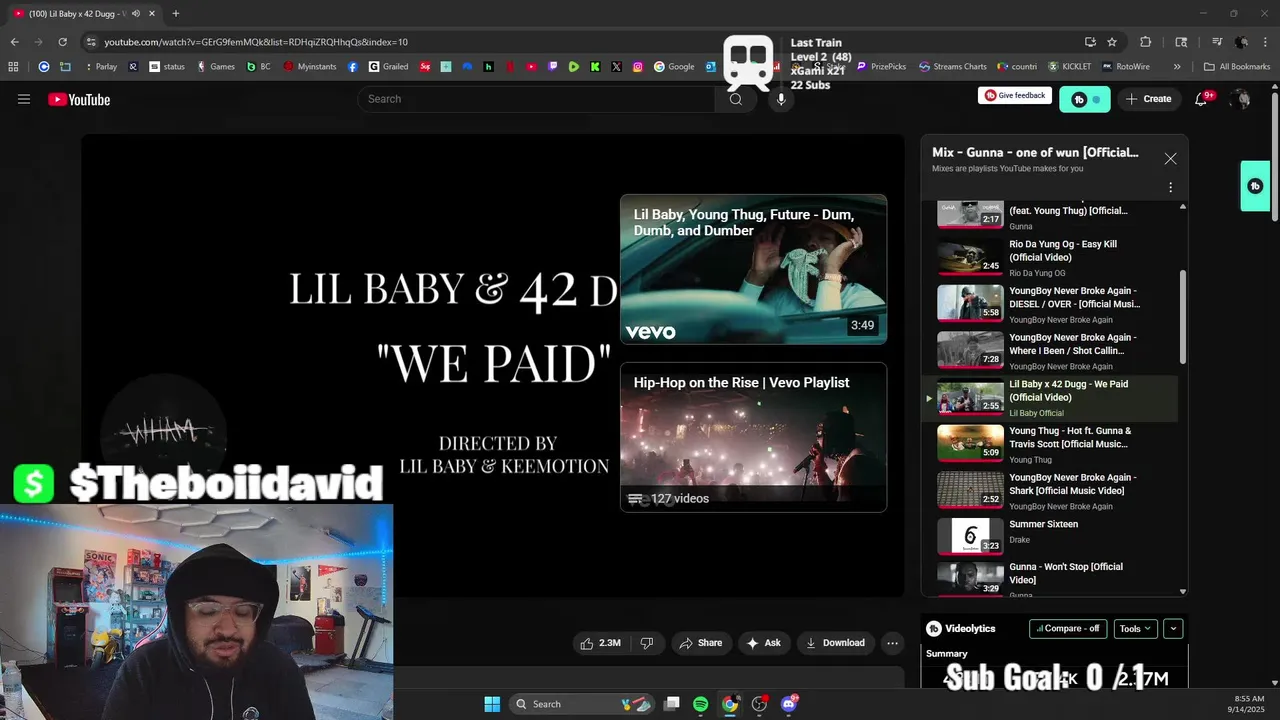The image size is (1280, 720).
Task: Open a new Chrome tab
Action: [x=176, y=14]
